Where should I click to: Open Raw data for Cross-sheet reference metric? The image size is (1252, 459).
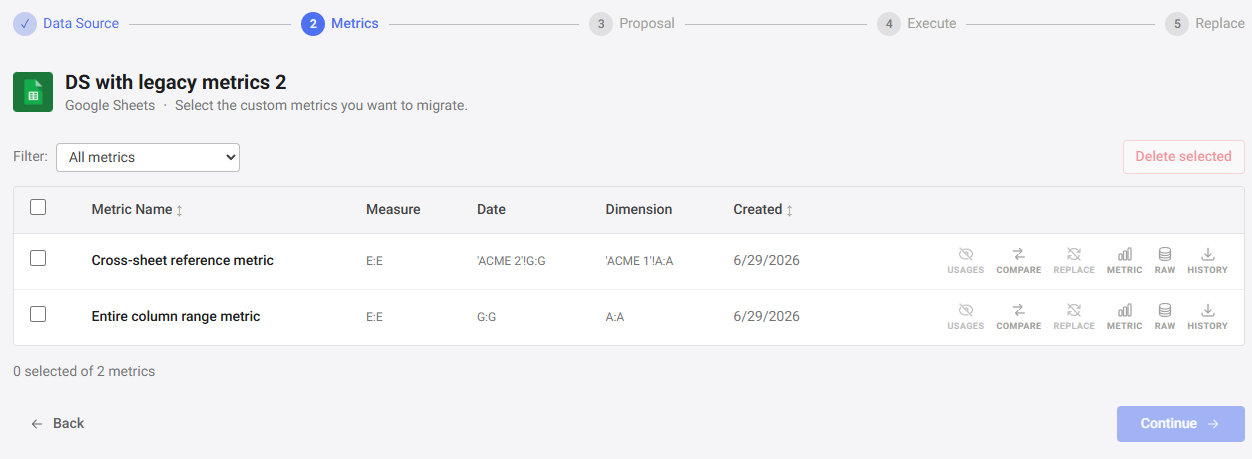click(1165, 261)
